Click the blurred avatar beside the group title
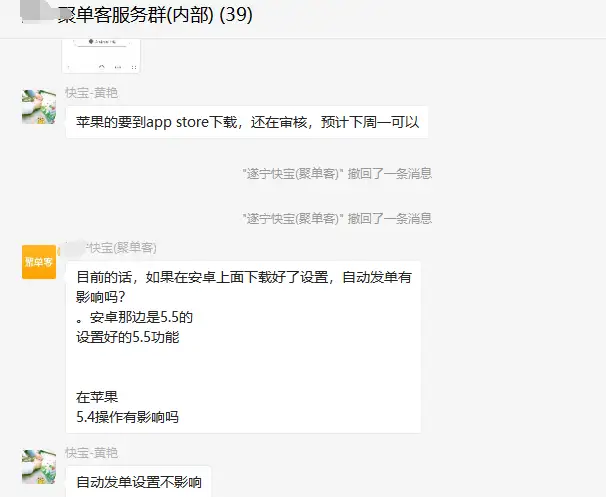606x497 pixels. point(39,12)
